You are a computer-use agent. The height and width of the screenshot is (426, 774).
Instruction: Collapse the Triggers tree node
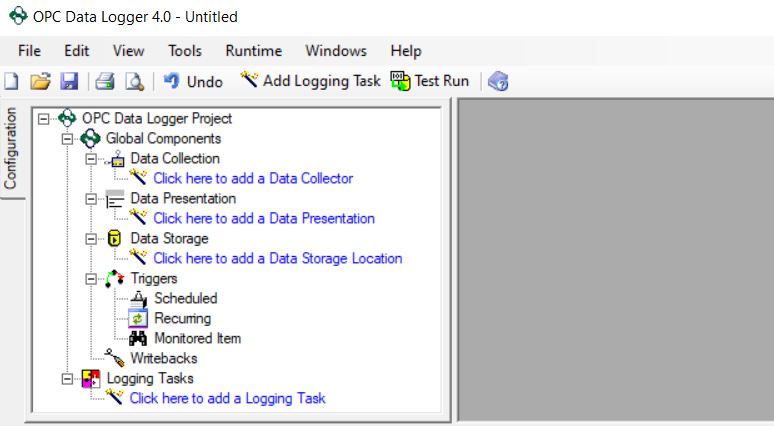(92, 279)
